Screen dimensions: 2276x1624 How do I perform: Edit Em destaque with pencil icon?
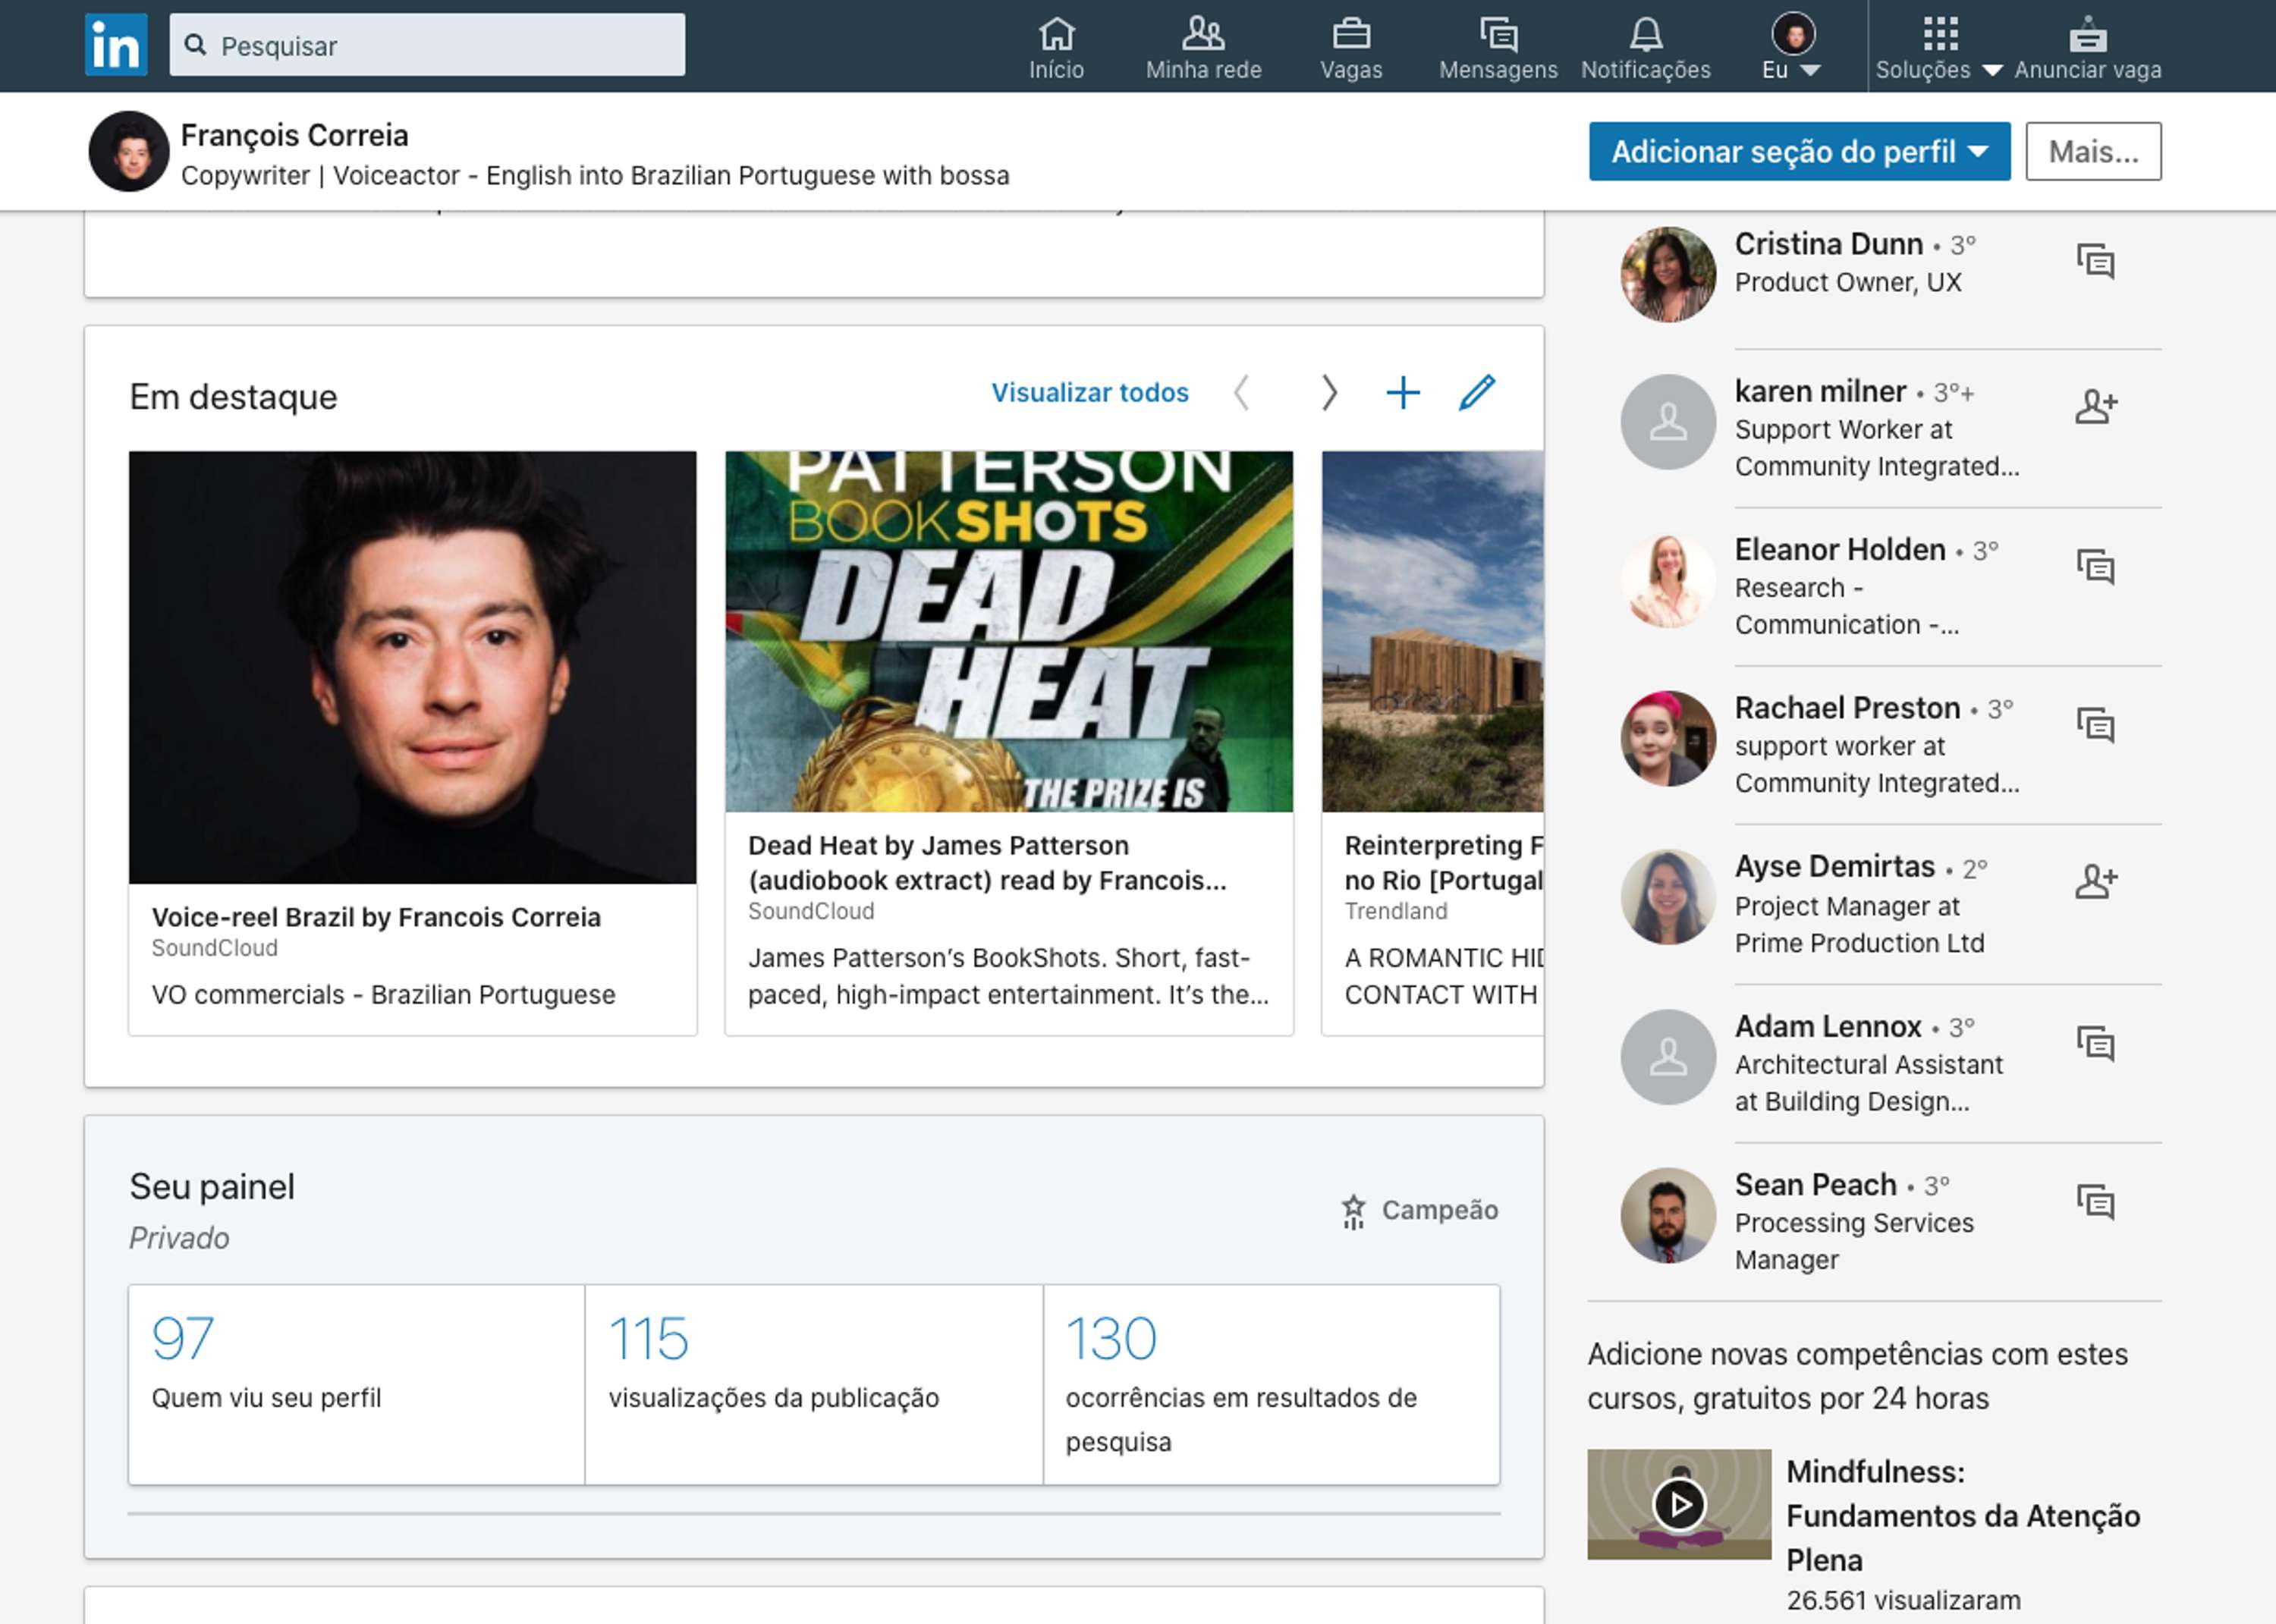pyautogui.click(x=1477, y=392)
